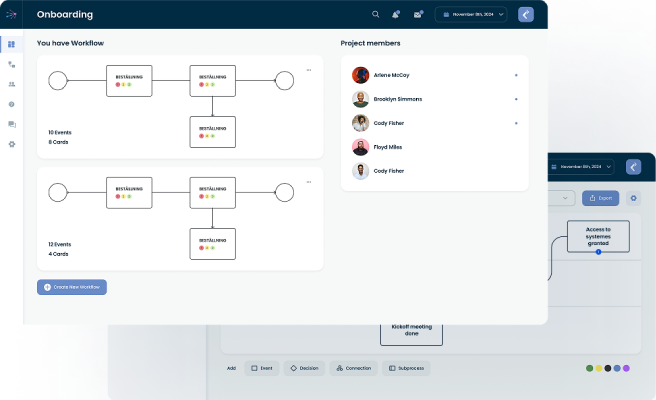Open the settings gear icon in the sidebar
Image resolution: width=656 pixels, height=400 pixels.
[12, 144]
